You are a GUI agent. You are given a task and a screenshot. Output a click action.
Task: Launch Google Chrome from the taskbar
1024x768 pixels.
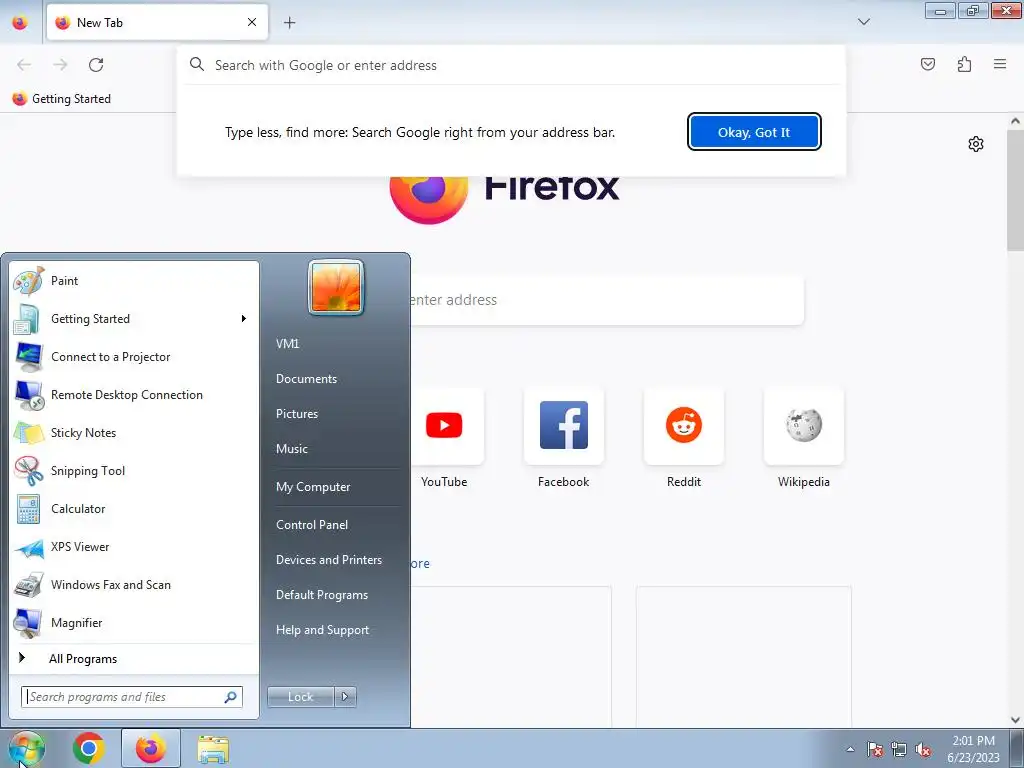tap(89, 748)
